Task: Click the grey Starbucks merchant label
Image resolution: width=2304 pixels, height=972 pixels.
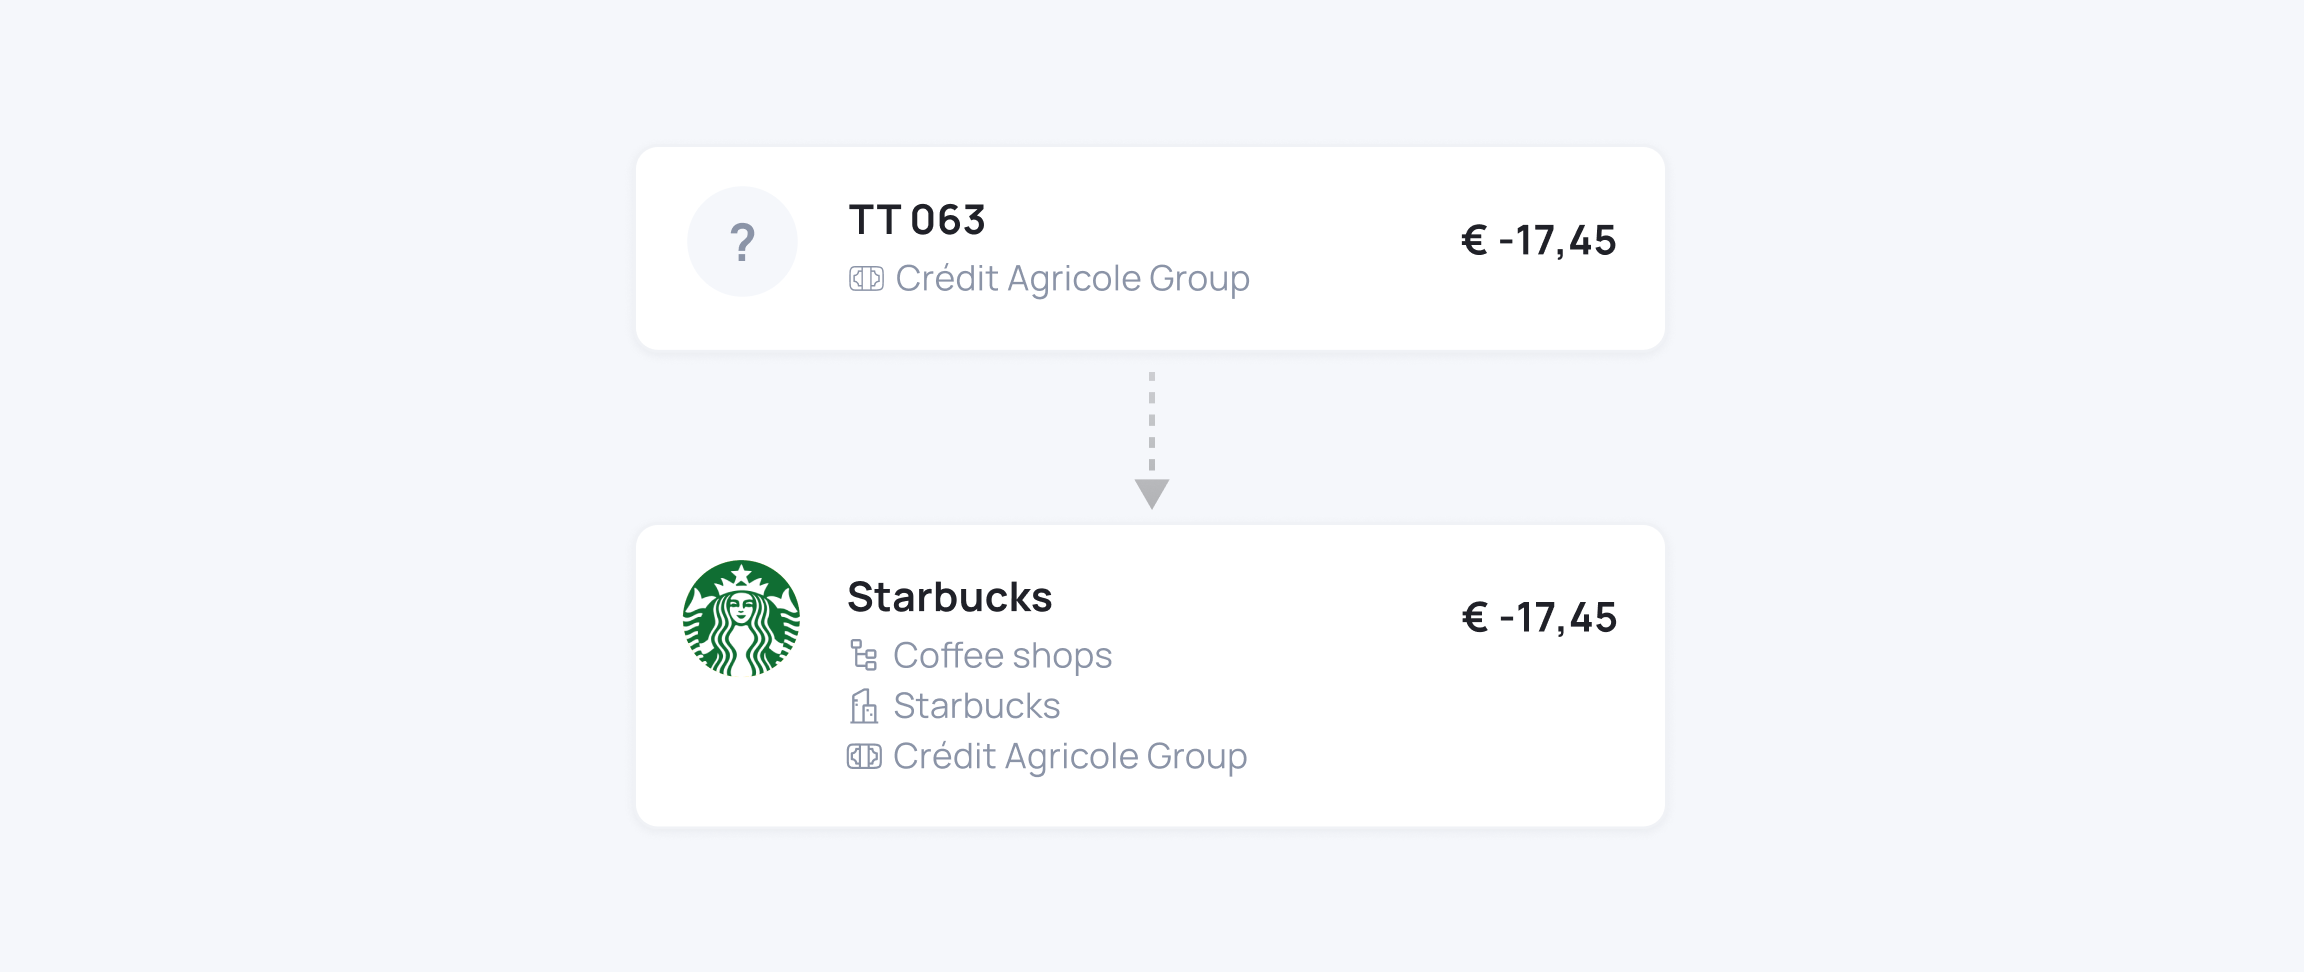Action: [x=976, y=706]
